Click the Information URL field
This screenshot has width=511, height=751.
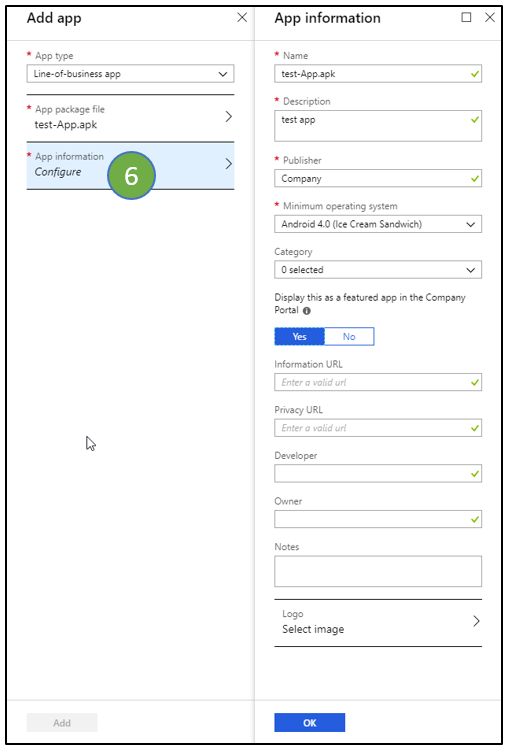pos(378,382)
